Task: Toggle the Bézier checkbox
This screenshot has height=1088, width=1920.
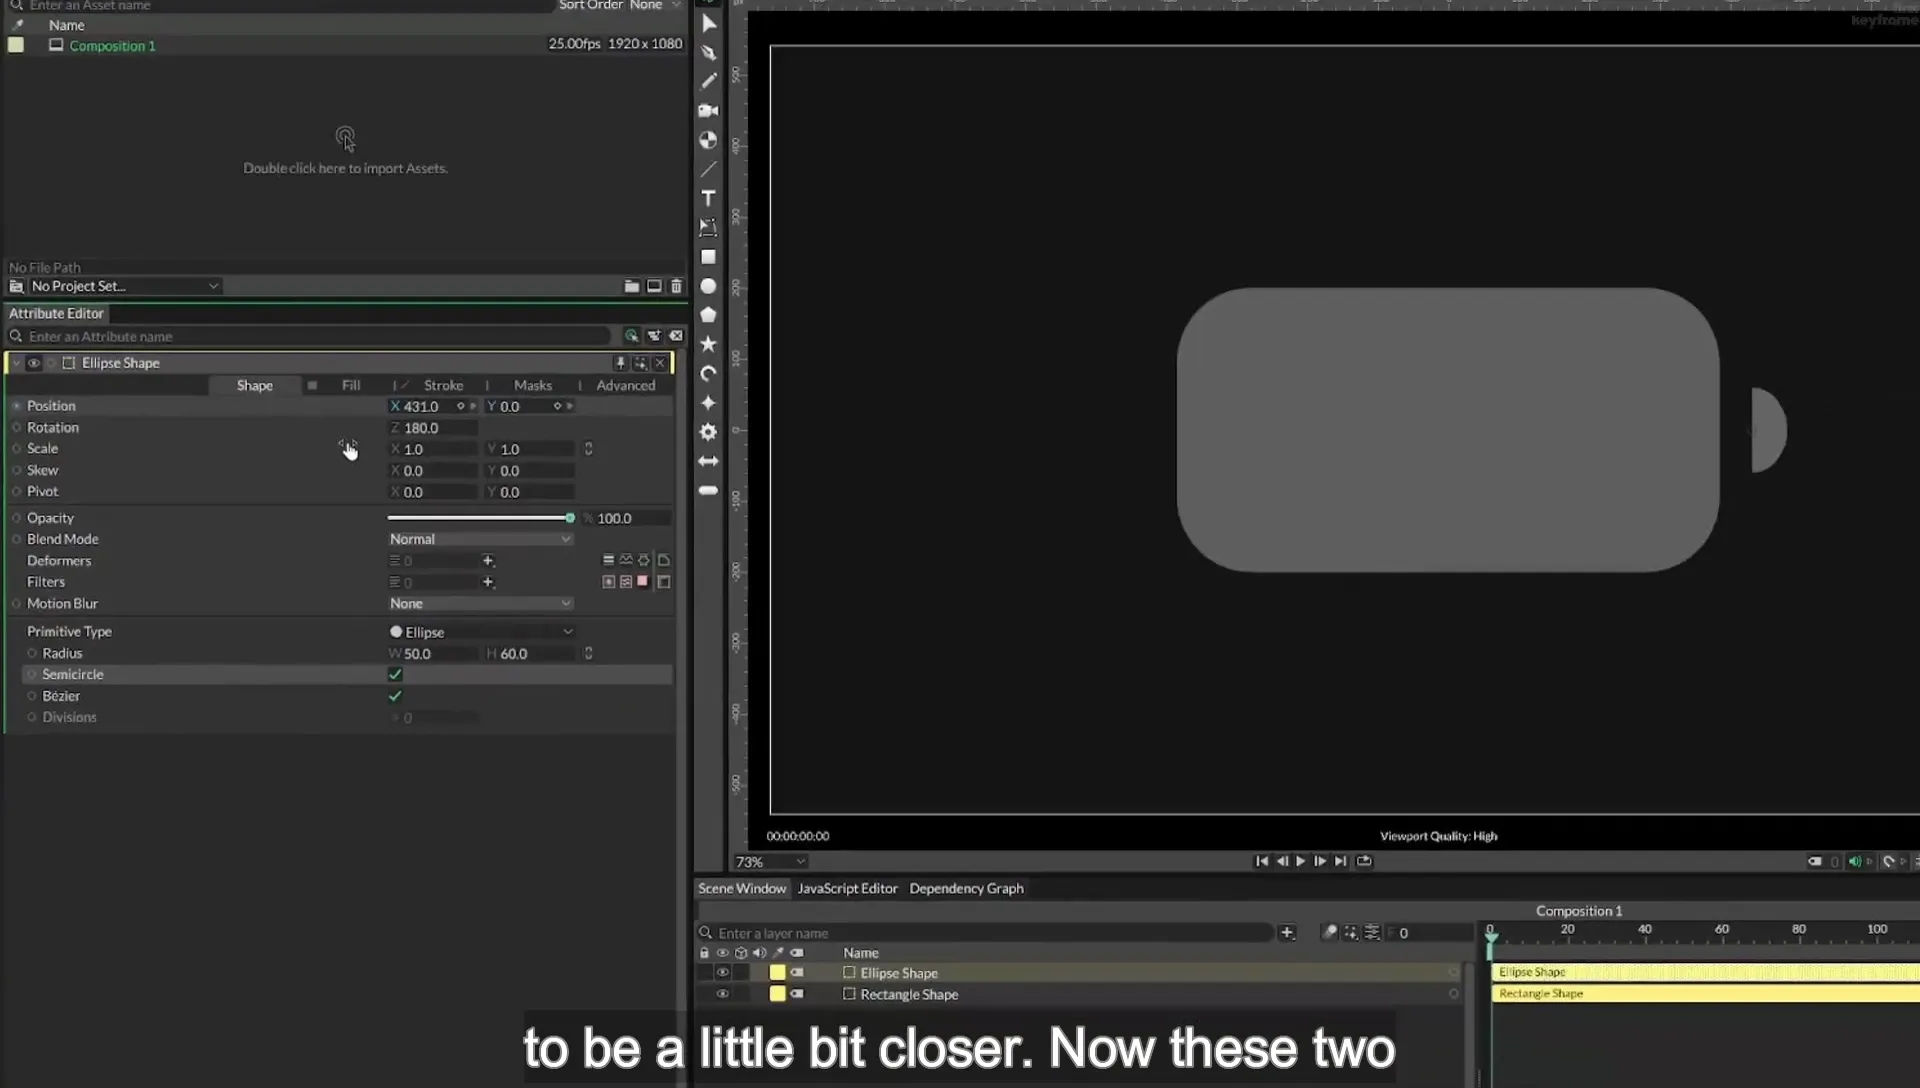Action: click(395, 696)
